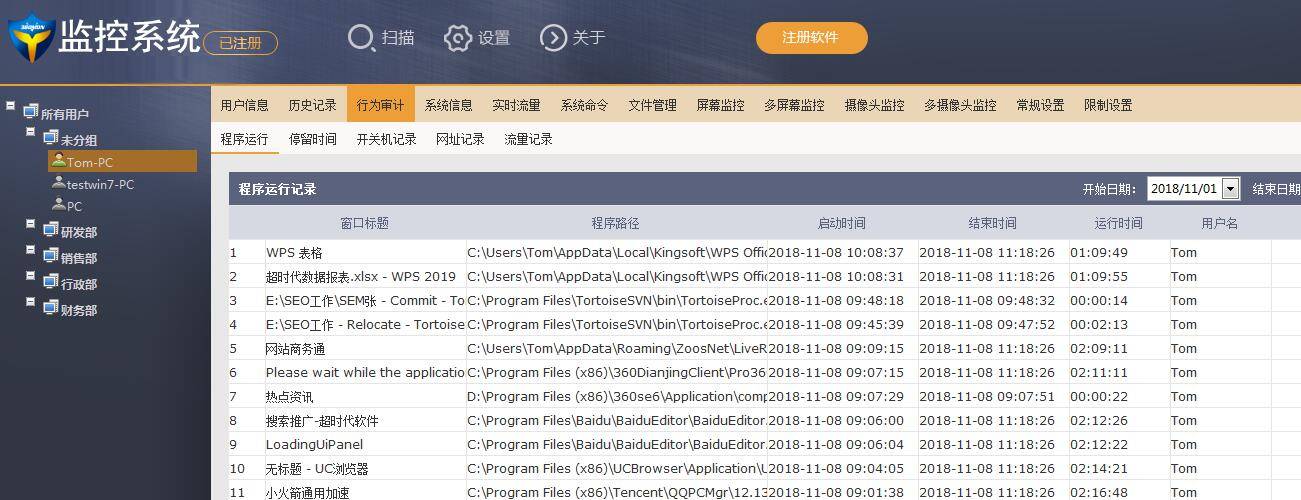Expand the 财务部 tree node
This screenshot has height=500, width=1301.
point(30,302)
